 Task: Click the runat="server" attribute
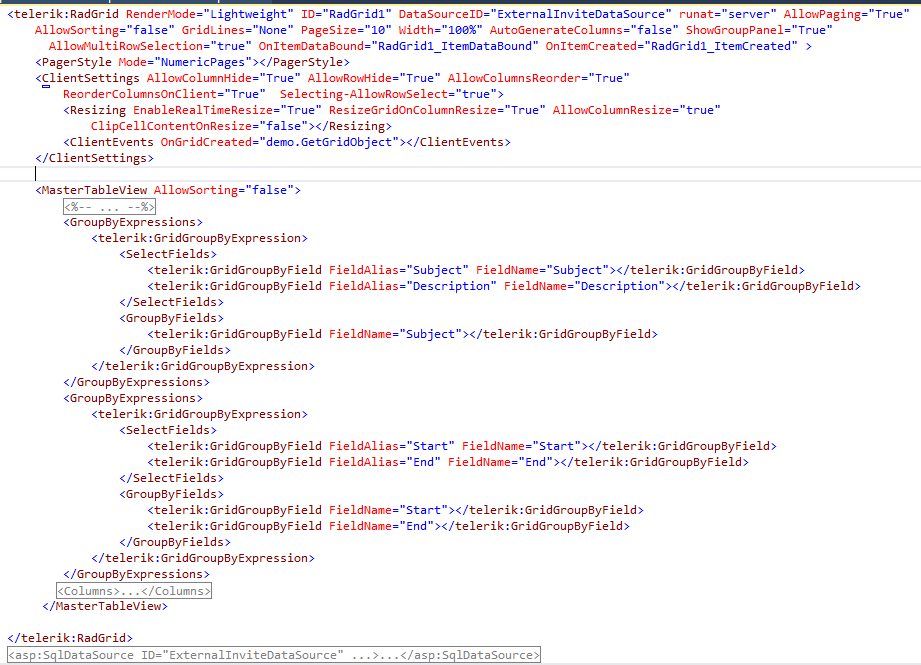[x=727, y=14]
